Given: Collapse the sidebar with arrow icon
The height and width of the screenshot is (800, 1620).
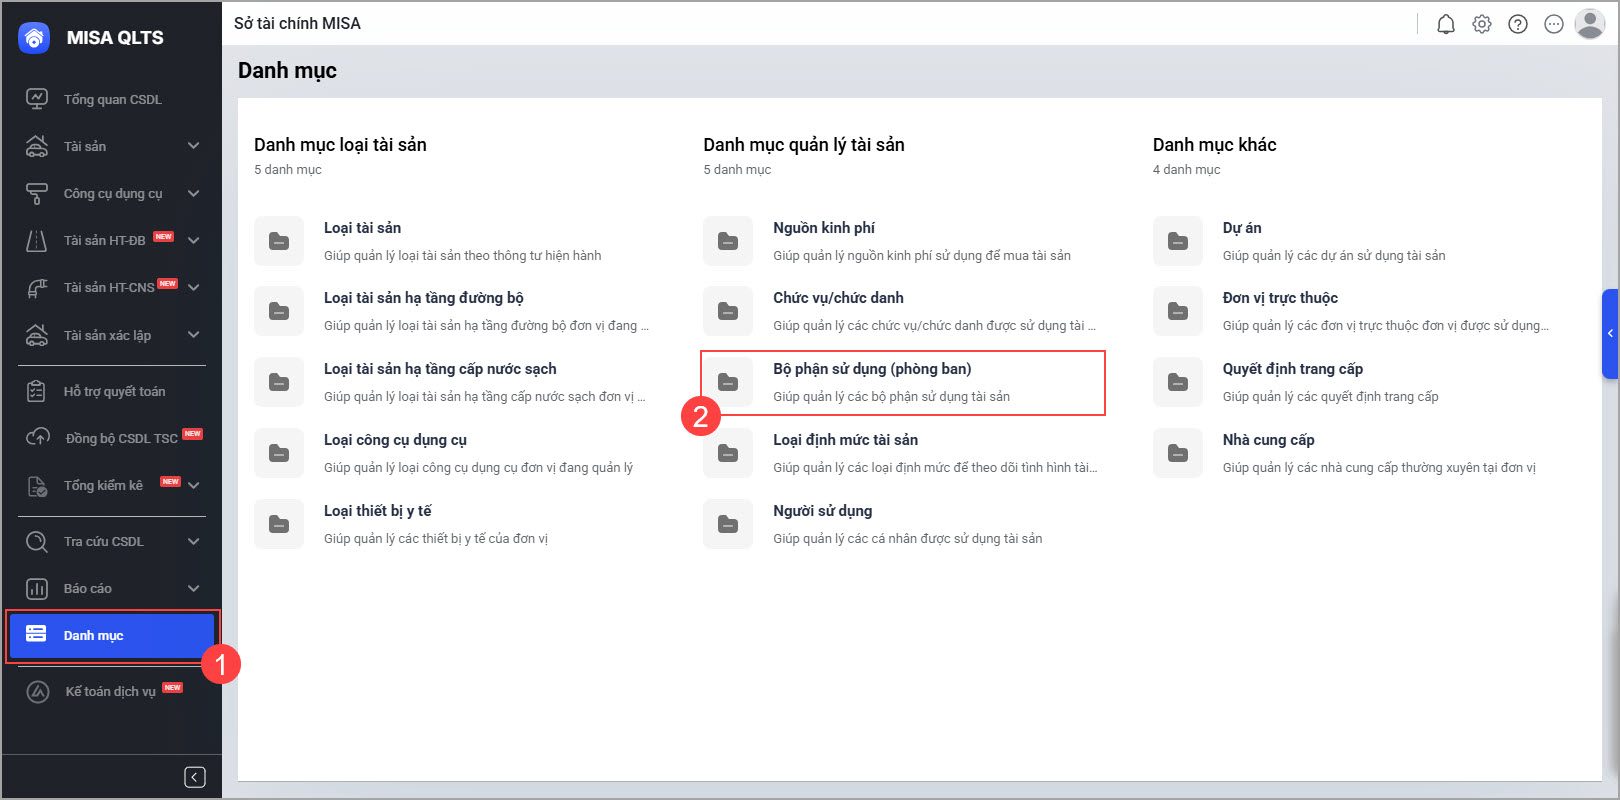Looking at the screenshot, I should [x=195, y=777].
